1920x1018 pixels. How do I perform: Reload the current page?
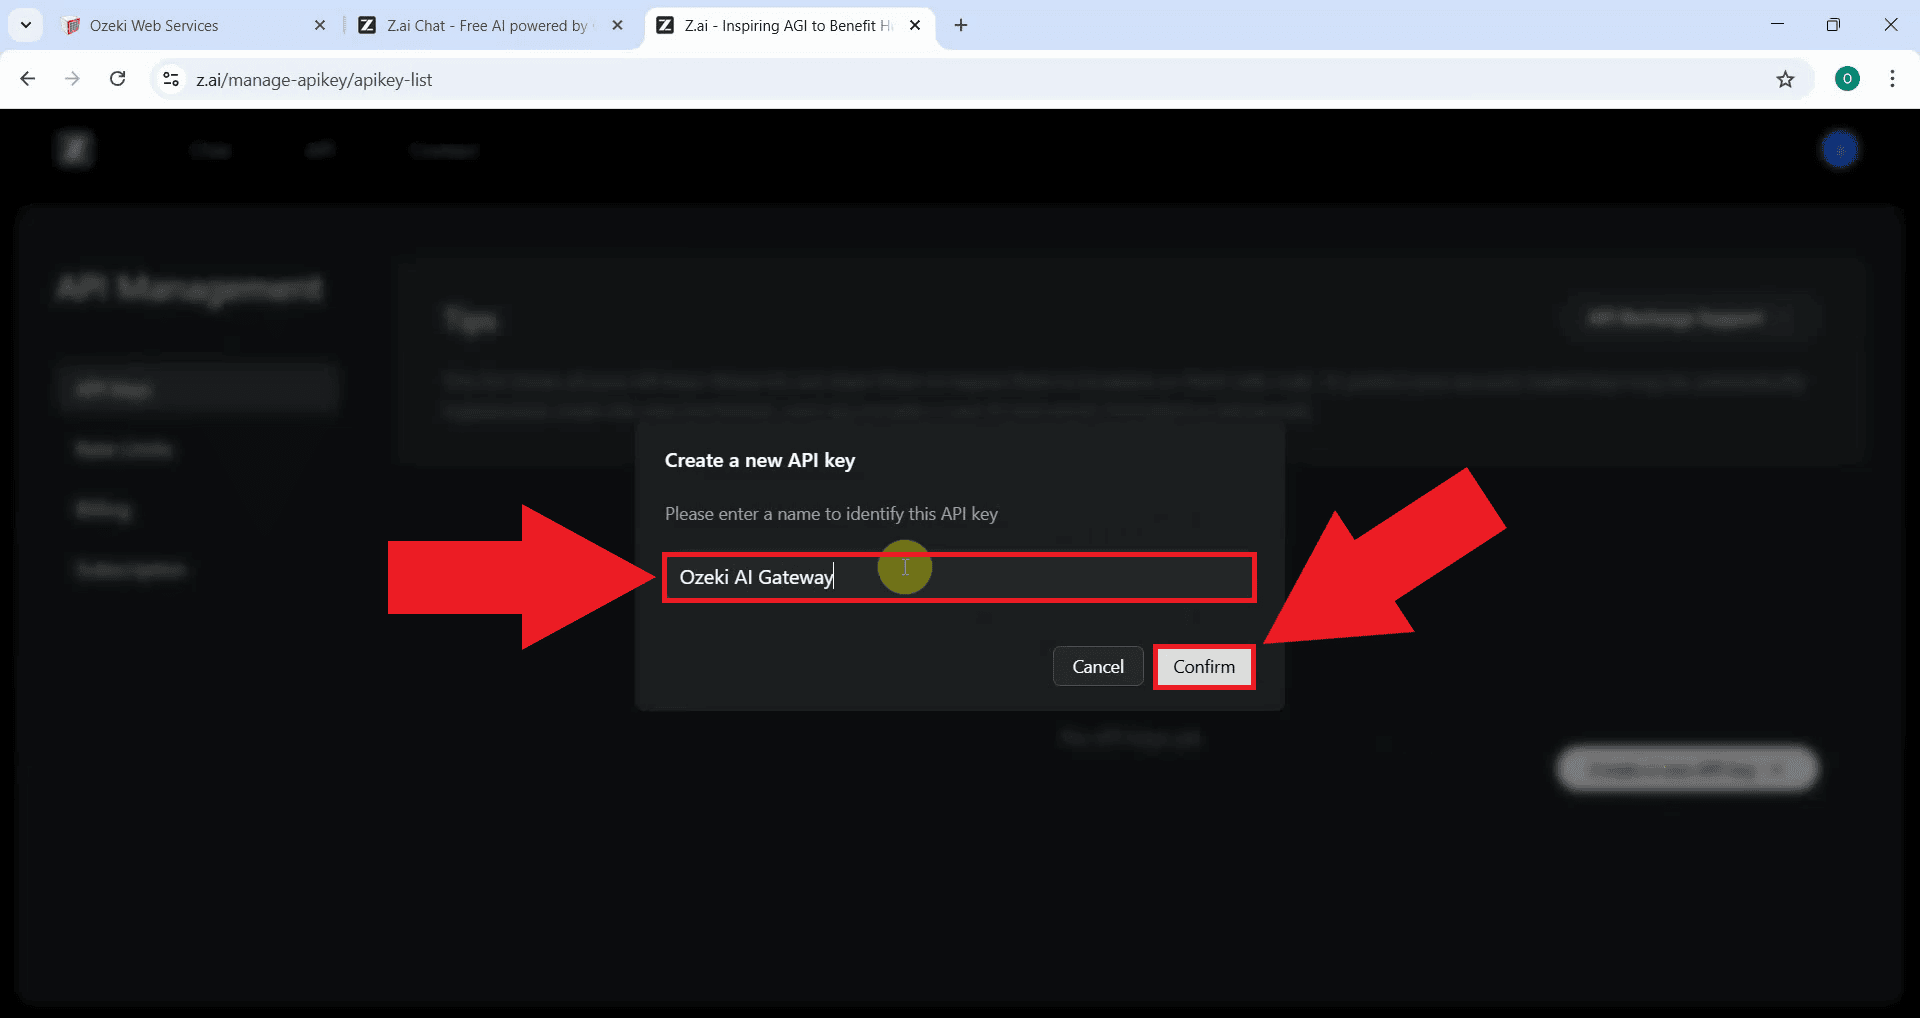click(x=118, y=79)
